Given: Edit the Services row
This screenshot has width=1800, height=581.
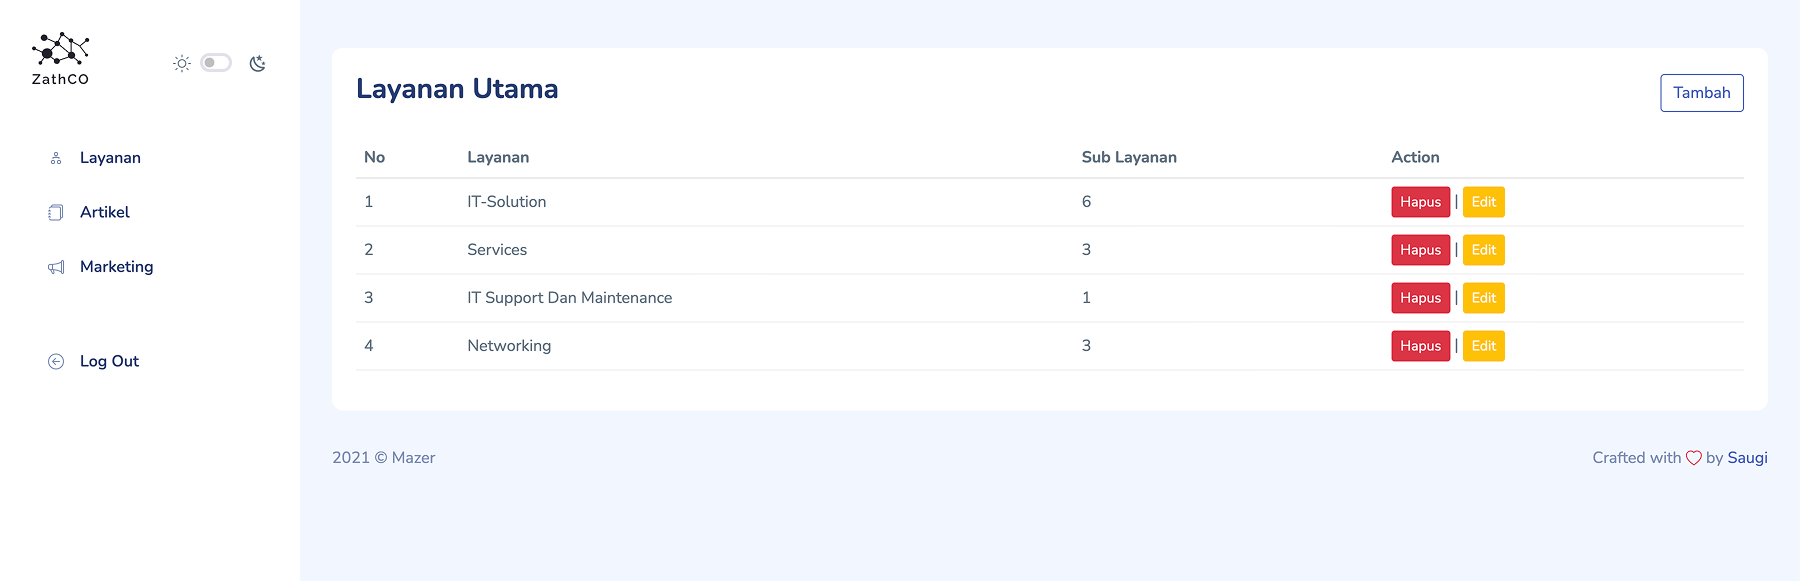Looking at the screenshot, I should [x=1483, y=250].
